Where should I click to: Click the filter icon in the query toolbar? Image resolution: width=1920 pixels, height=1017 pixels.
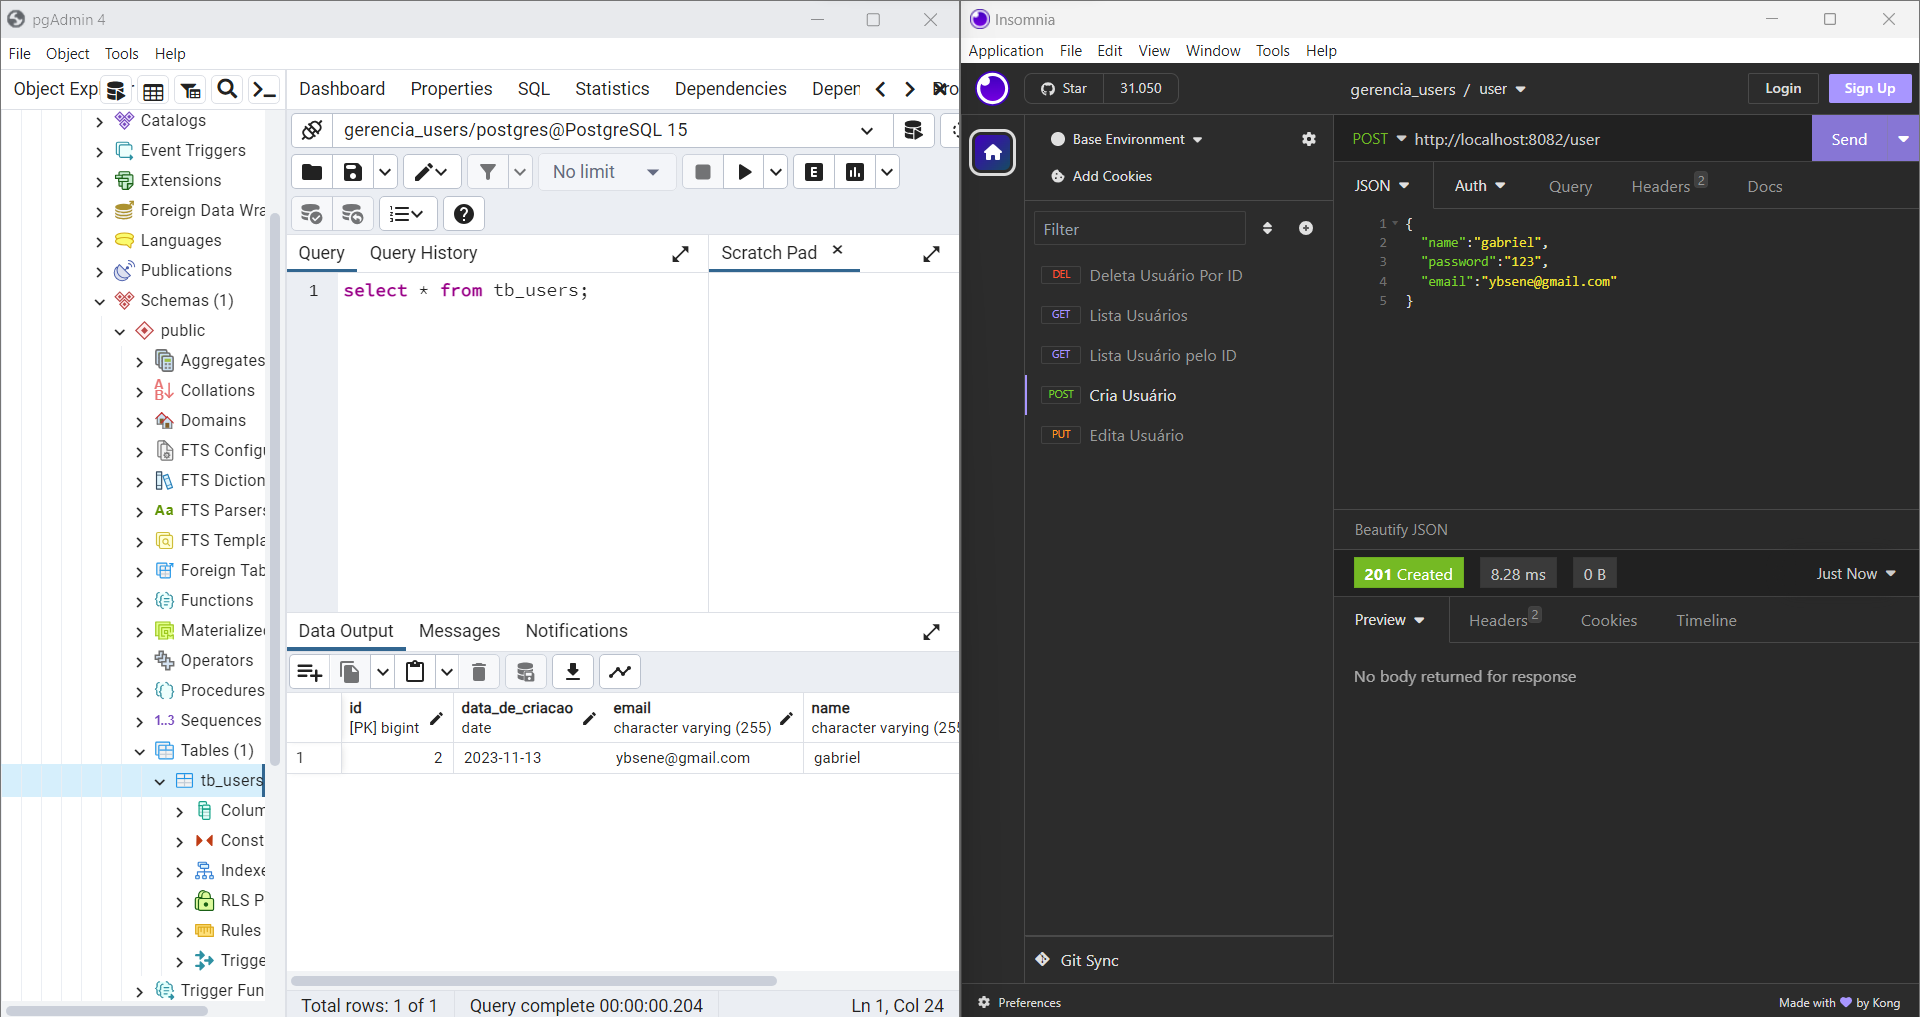coord(490,171)
